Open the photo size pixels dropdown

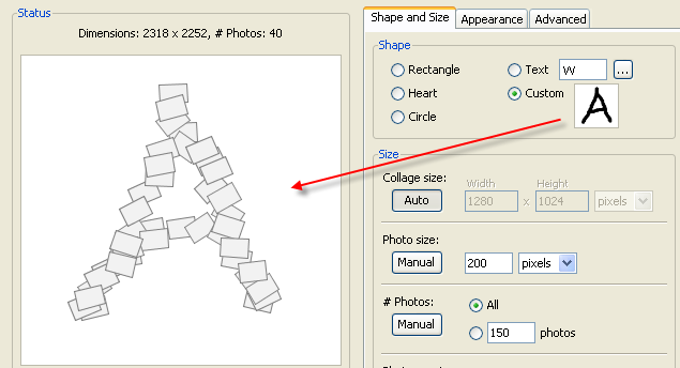pyautogui.click(x=547, y=263)
